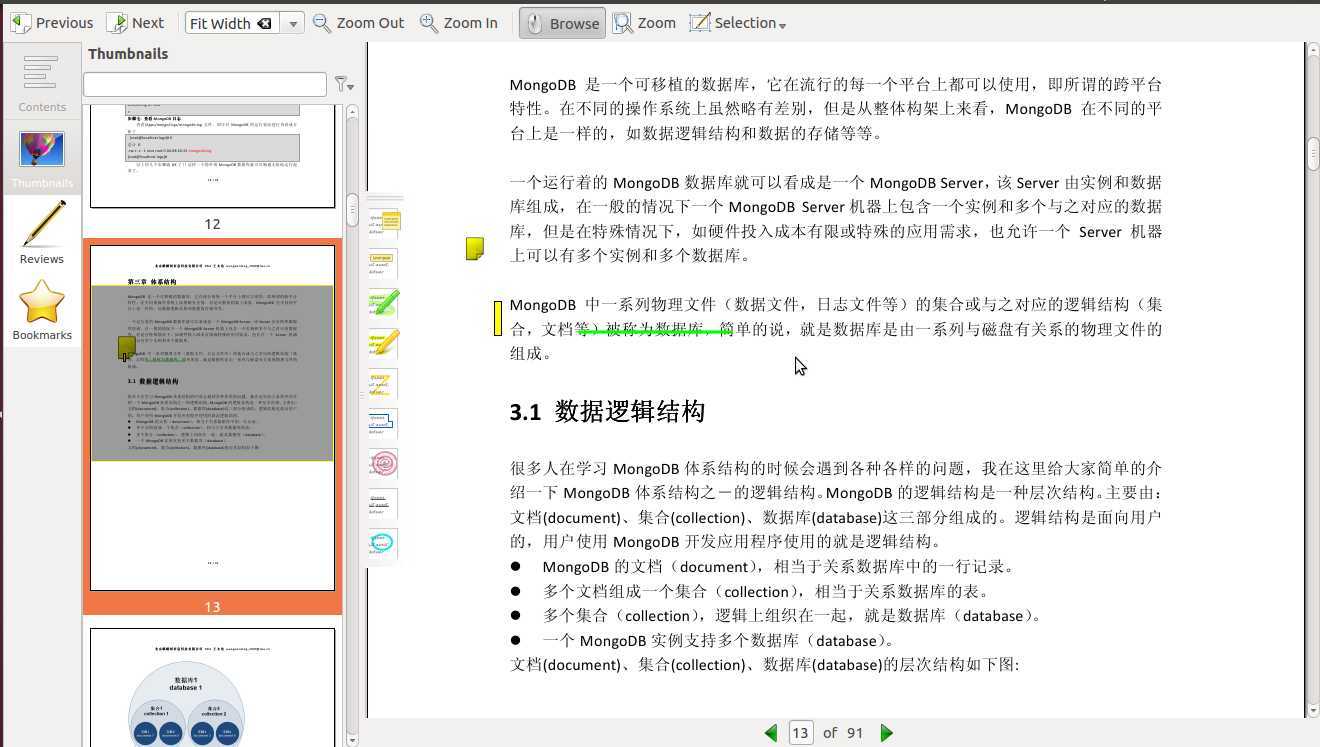Click the yellow sticky note in margin

tap(475, 248)
